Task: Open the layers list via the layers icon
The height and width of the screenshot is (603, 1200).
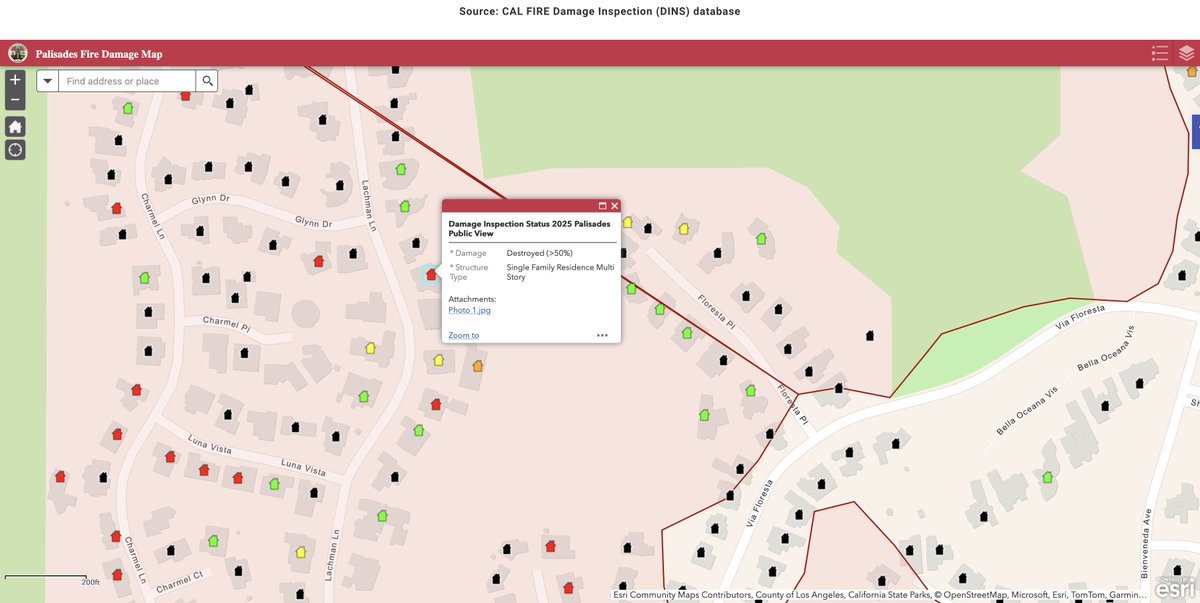Action: click(x=1186, y=53)
